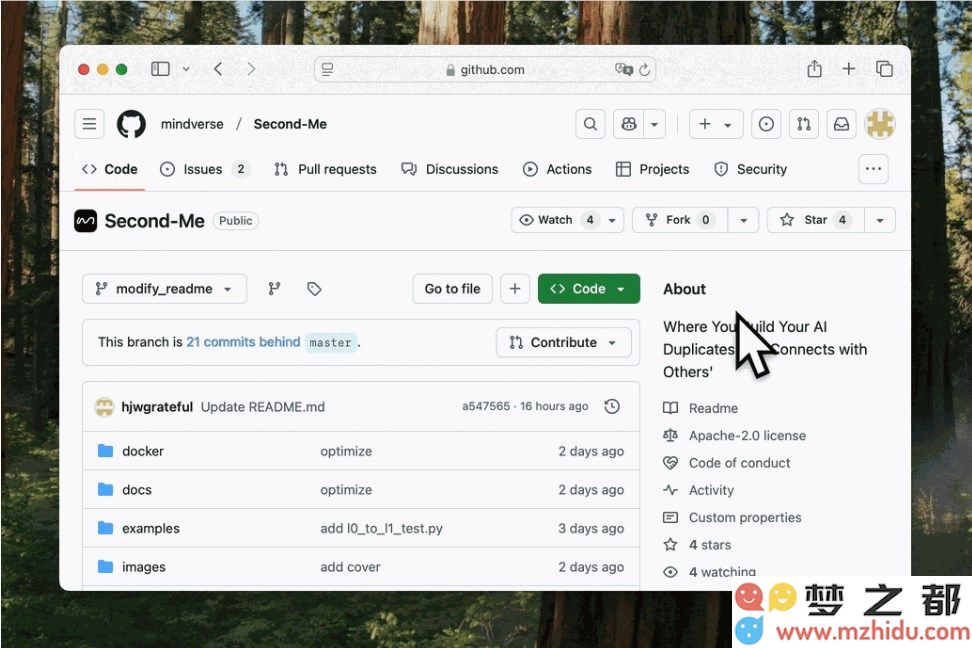This screenshot has width=972, height=648.
Task: Open the Second-Me breadcrumb link
Action: [290, 124]
